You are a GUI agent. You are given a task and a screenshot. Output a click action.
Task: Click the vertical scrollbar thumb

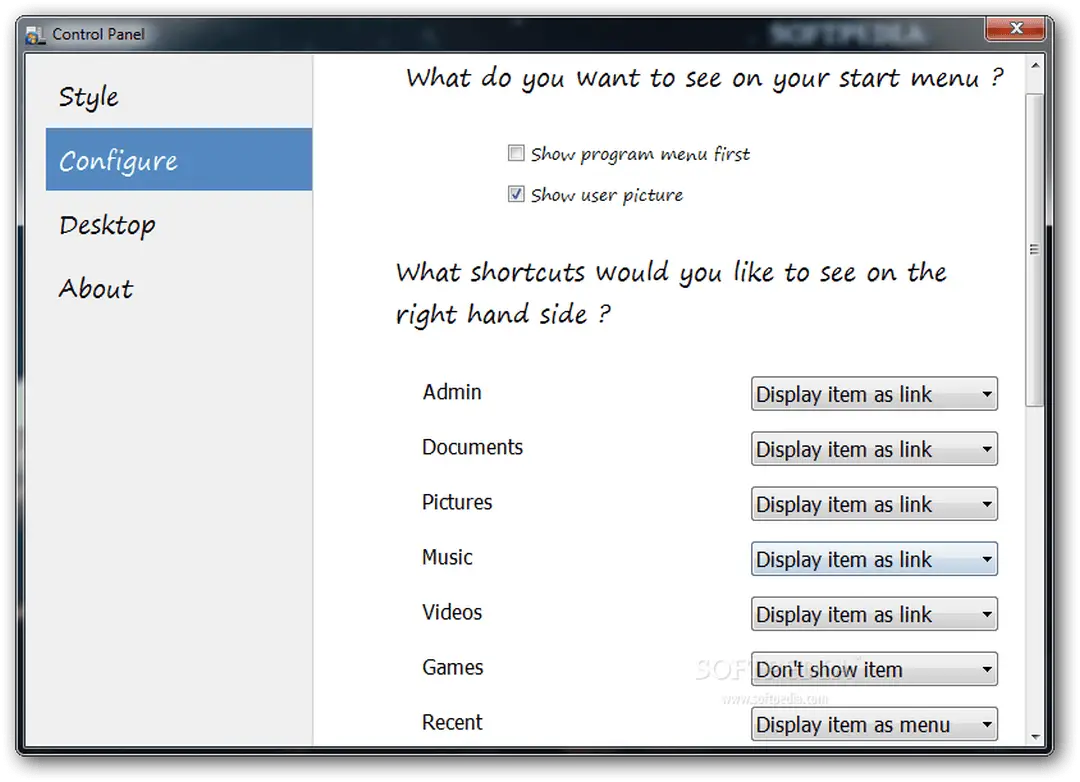tap(1034, 249)
